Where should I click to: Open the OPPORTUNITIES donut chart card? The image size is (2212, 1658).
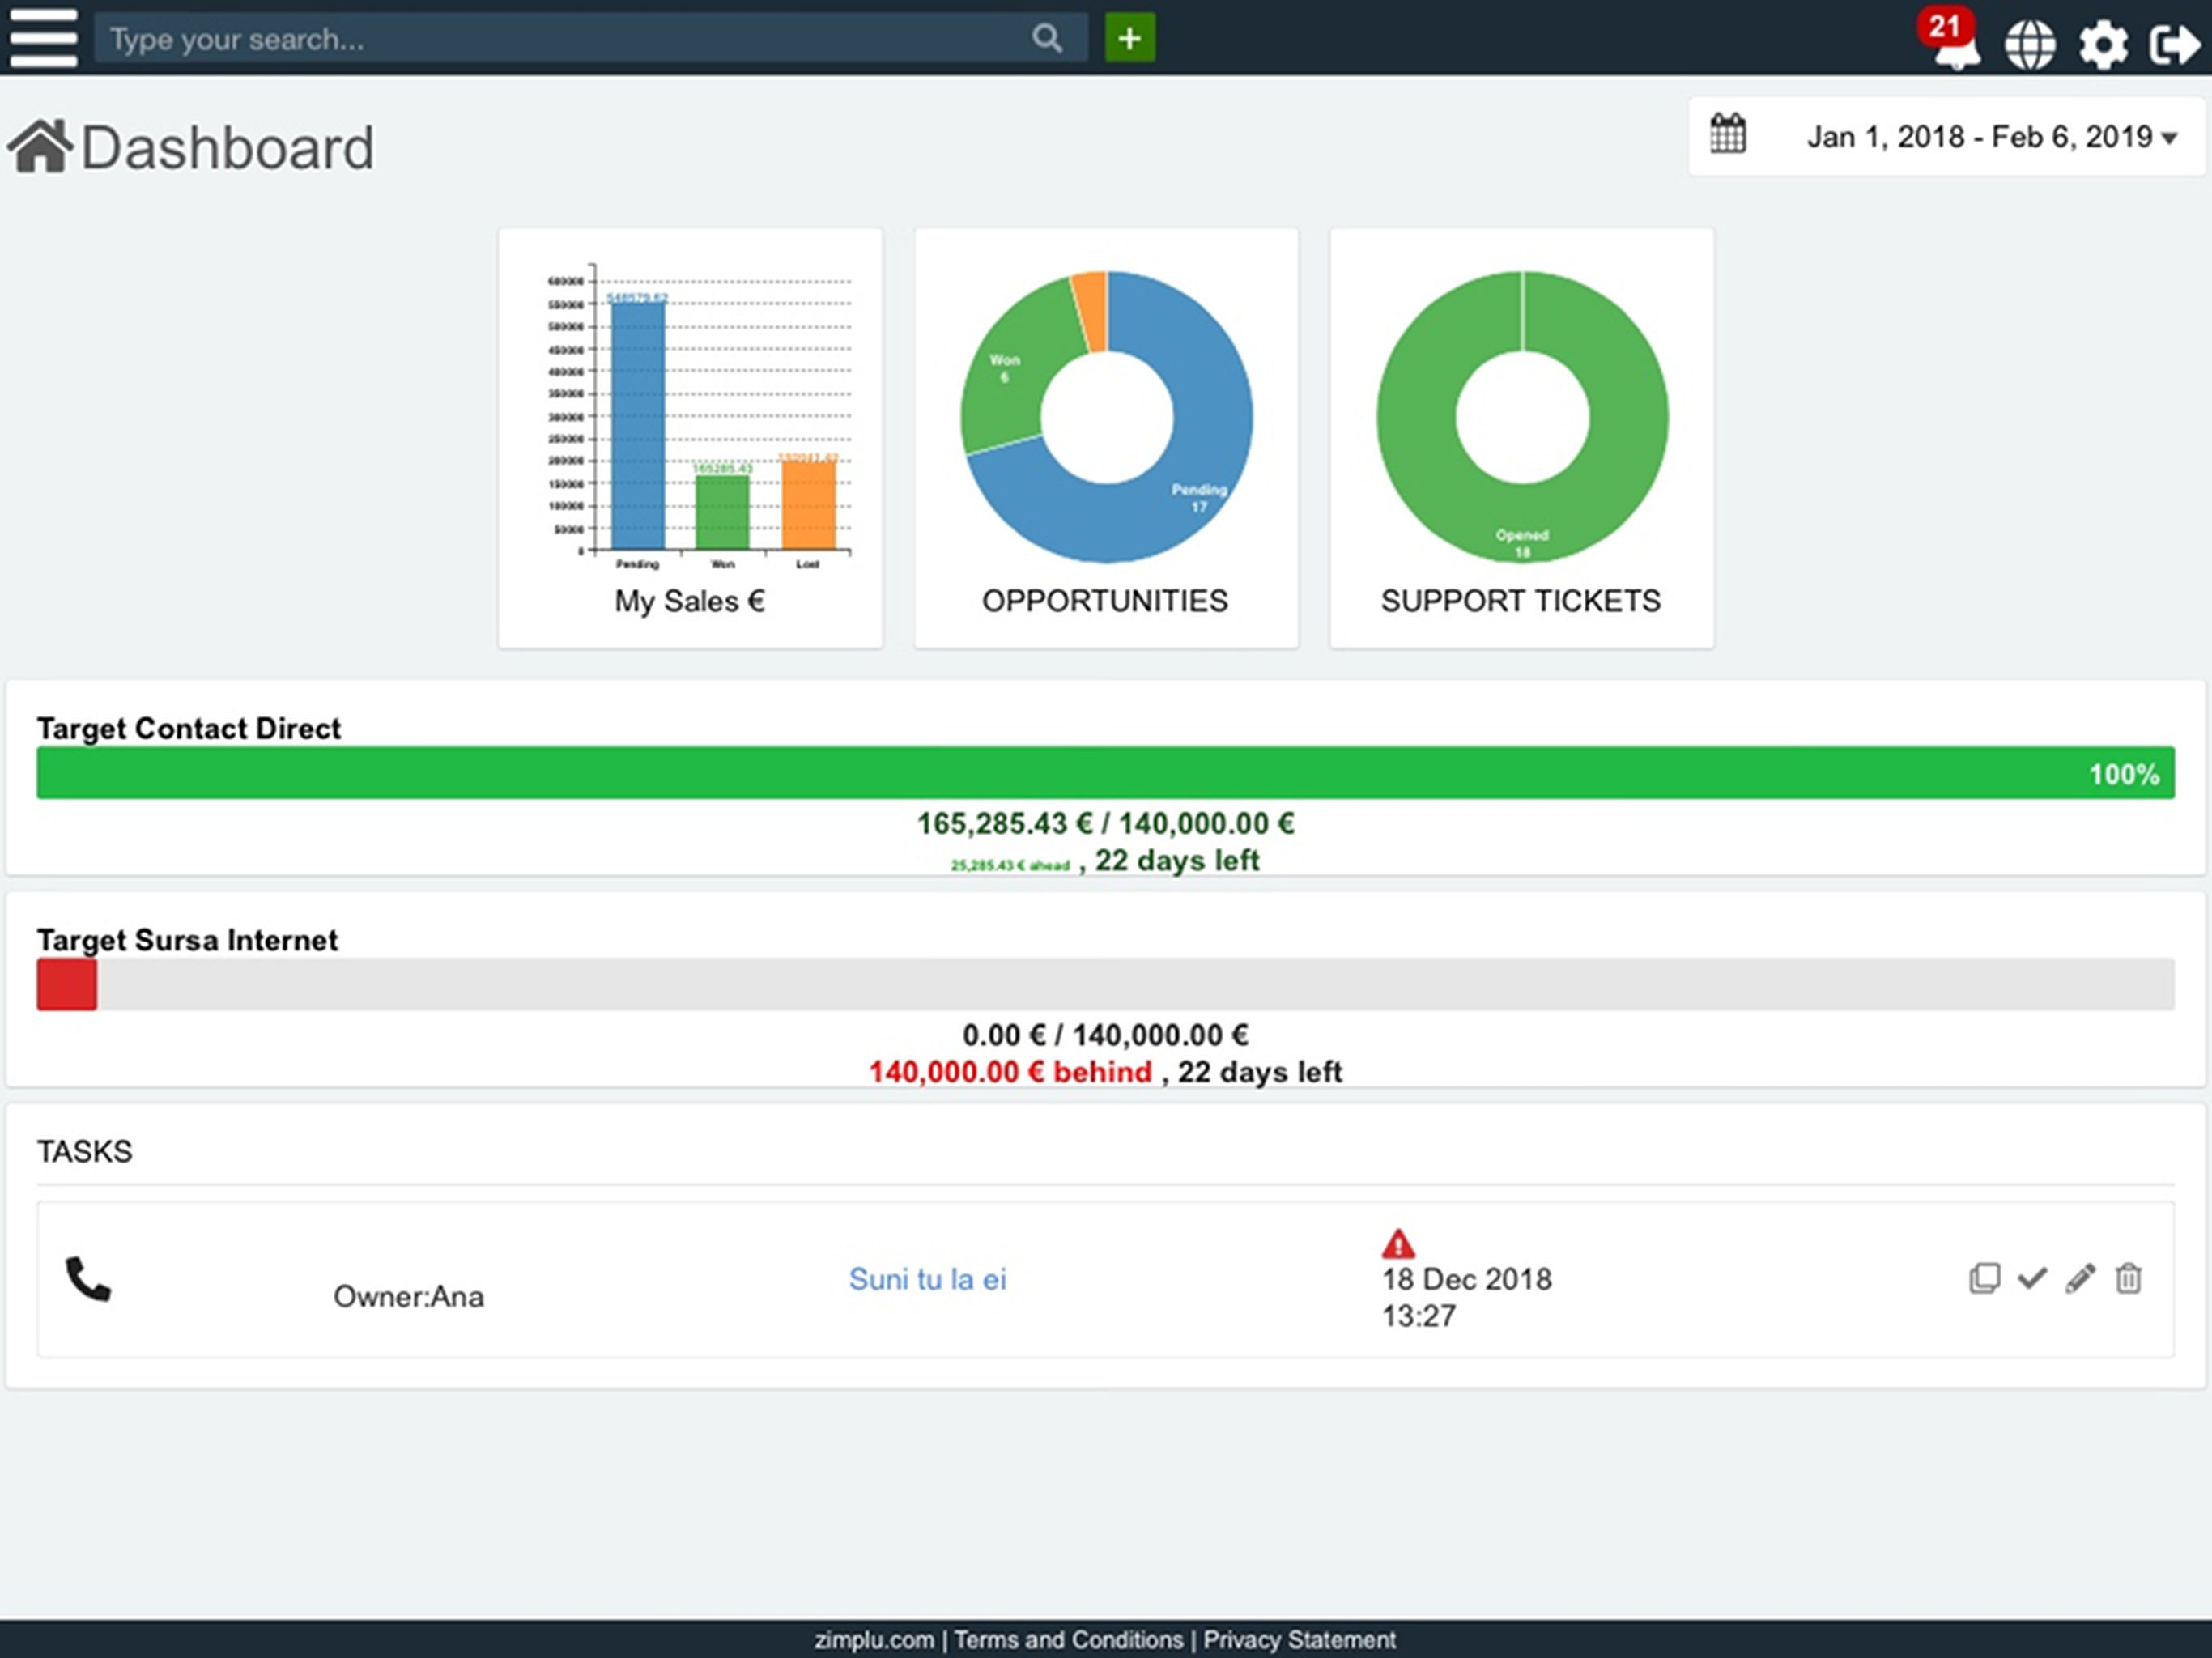point(1106,438)
